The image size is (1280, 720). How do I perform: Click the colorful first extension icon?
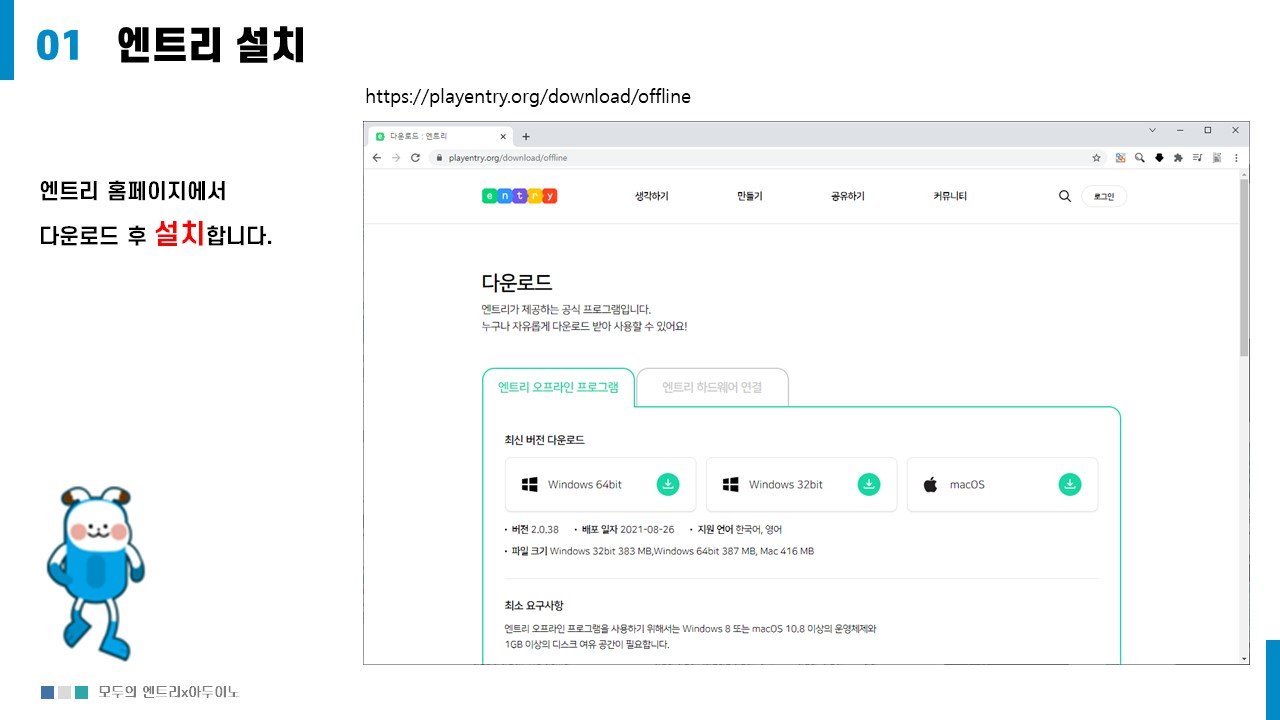(x=1121, y=158)
